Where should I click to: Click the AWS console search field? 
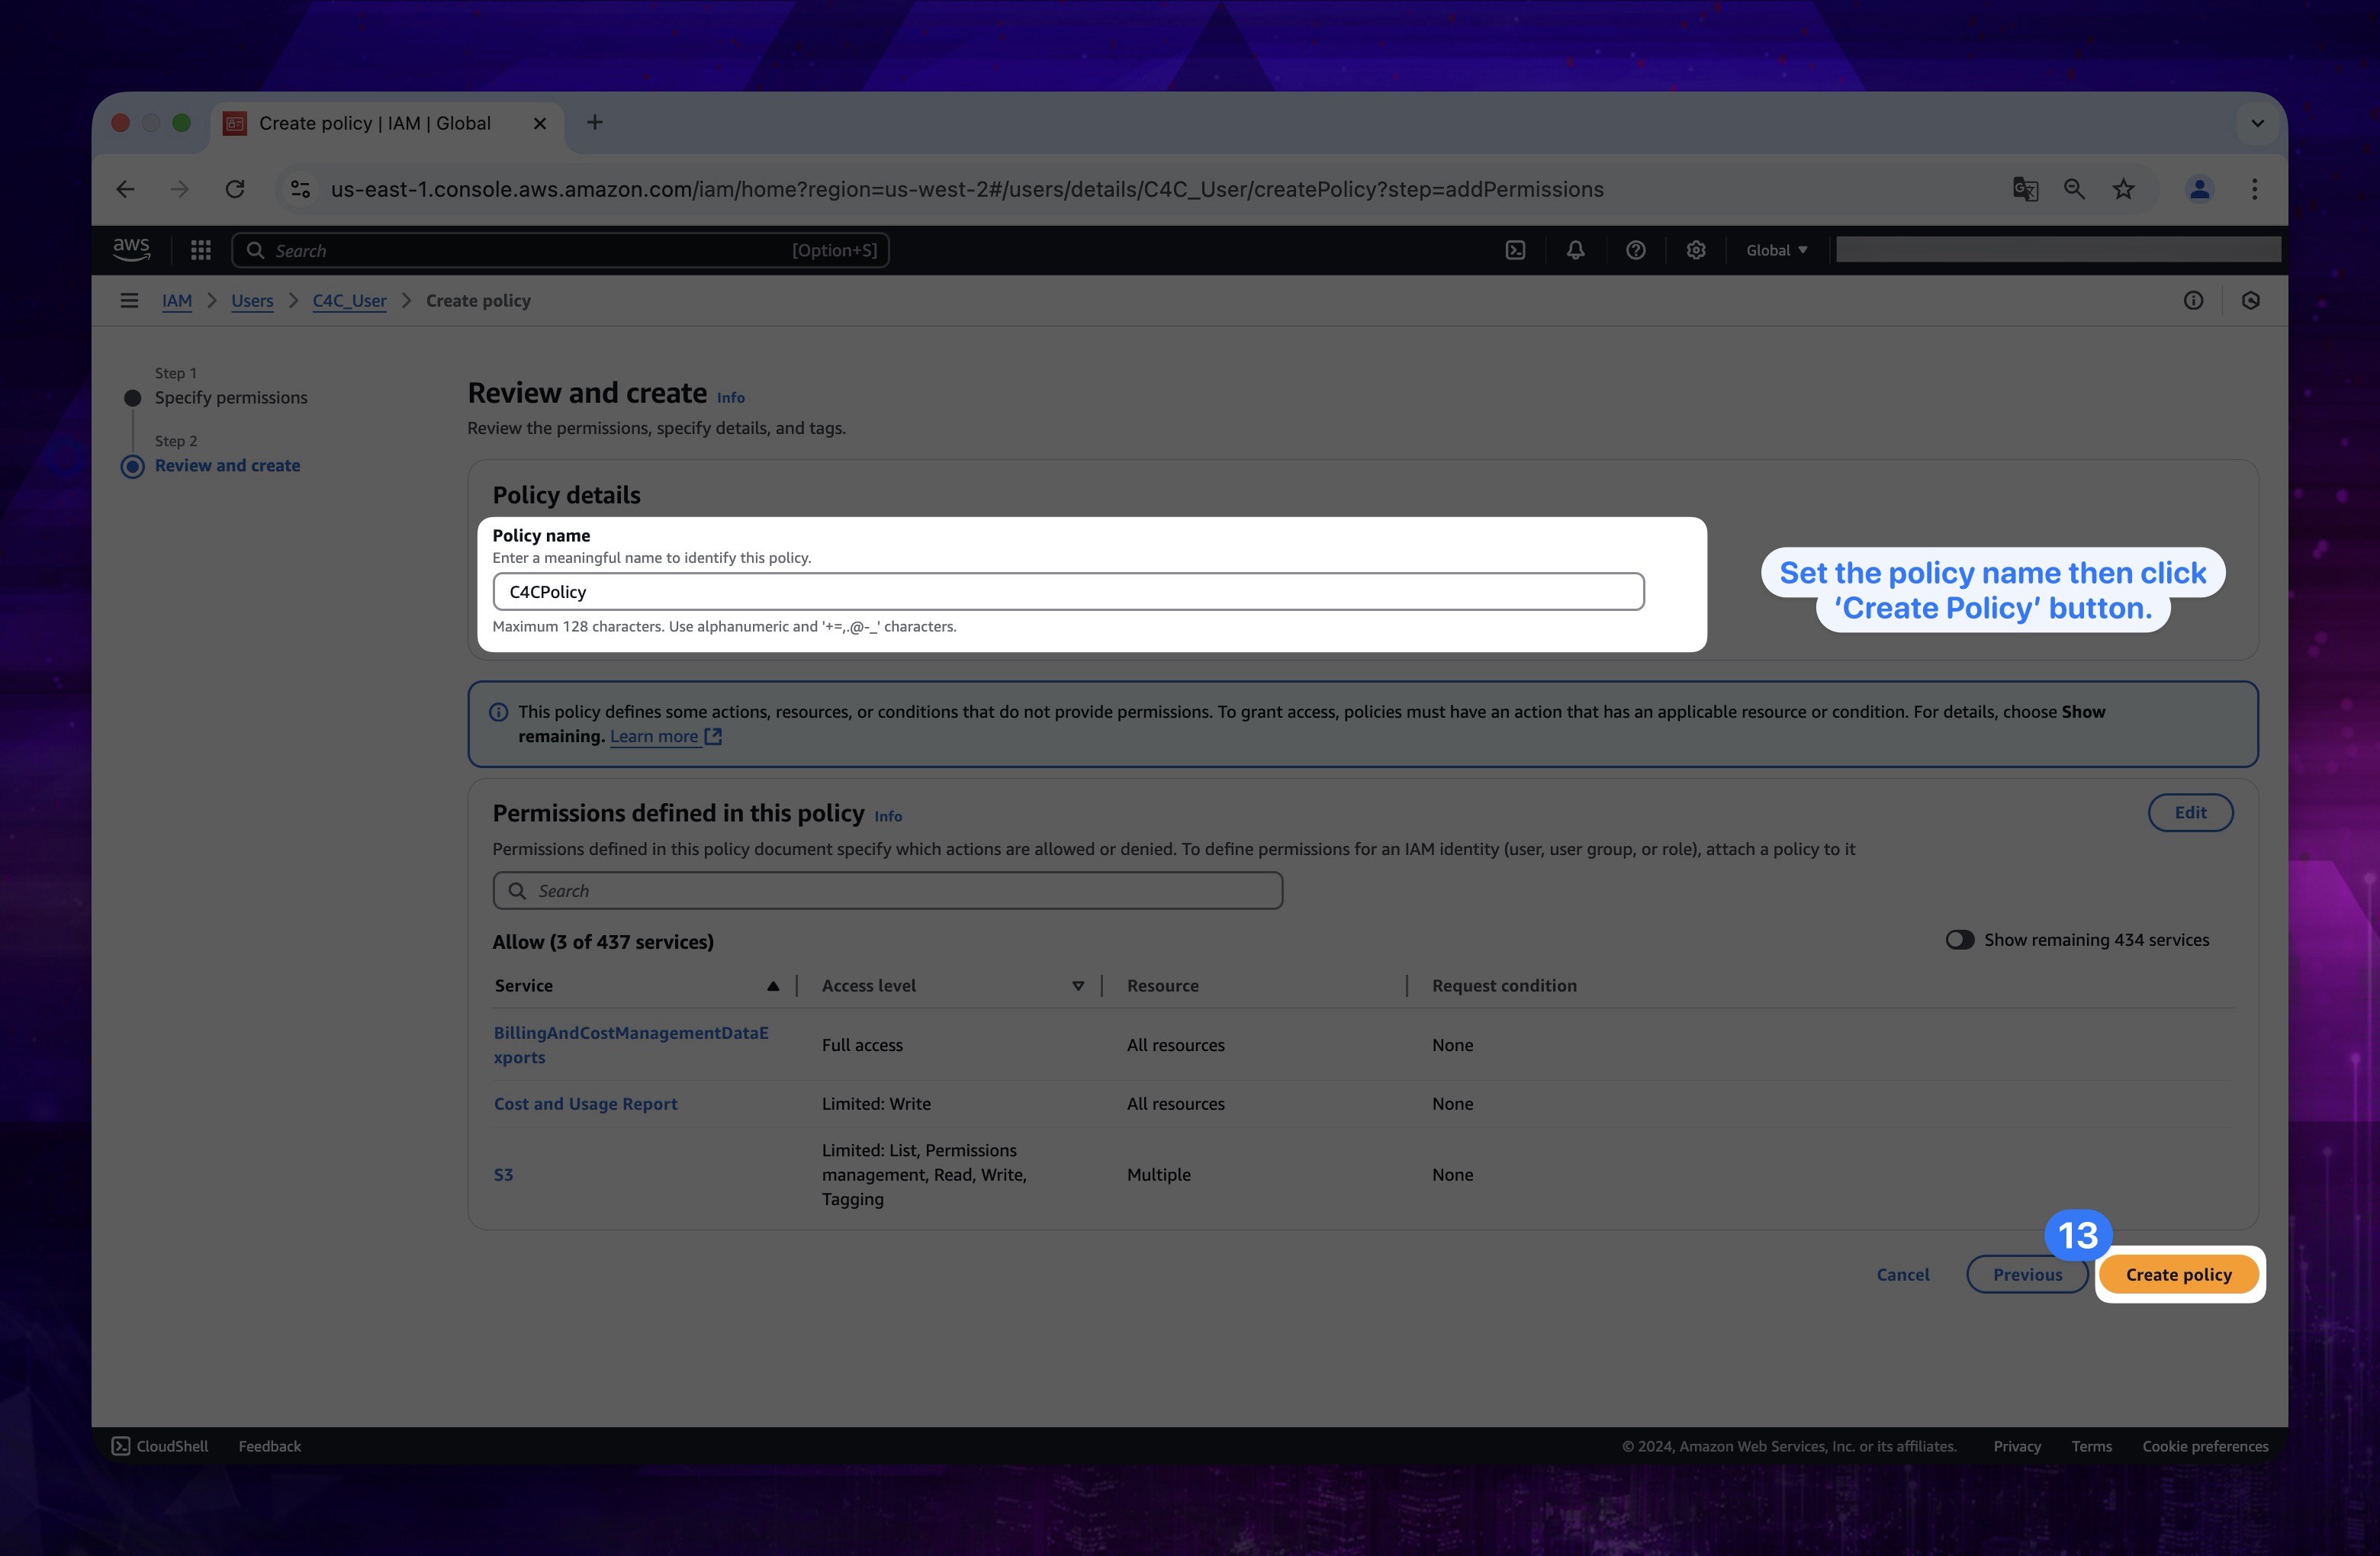(x=561, y=250)
